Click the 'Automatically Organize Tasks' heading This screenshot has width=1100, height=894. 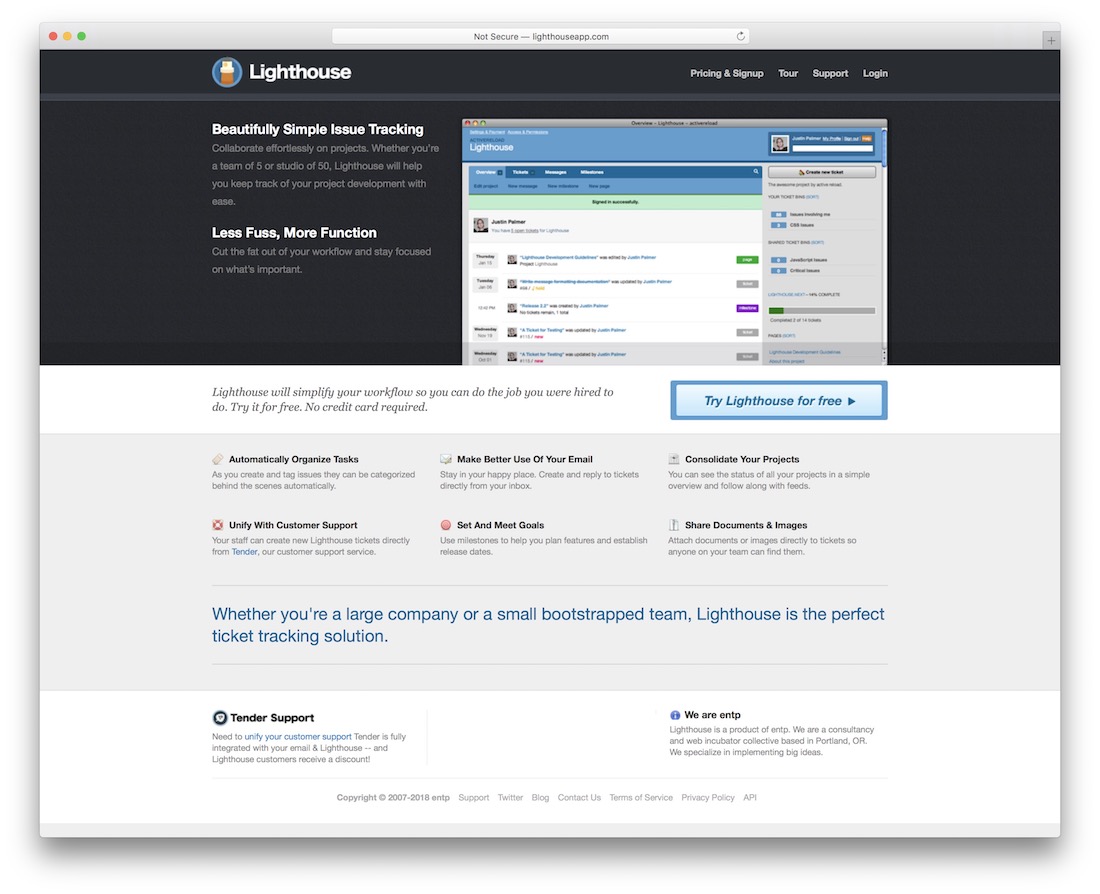click(x=293, y=459)
